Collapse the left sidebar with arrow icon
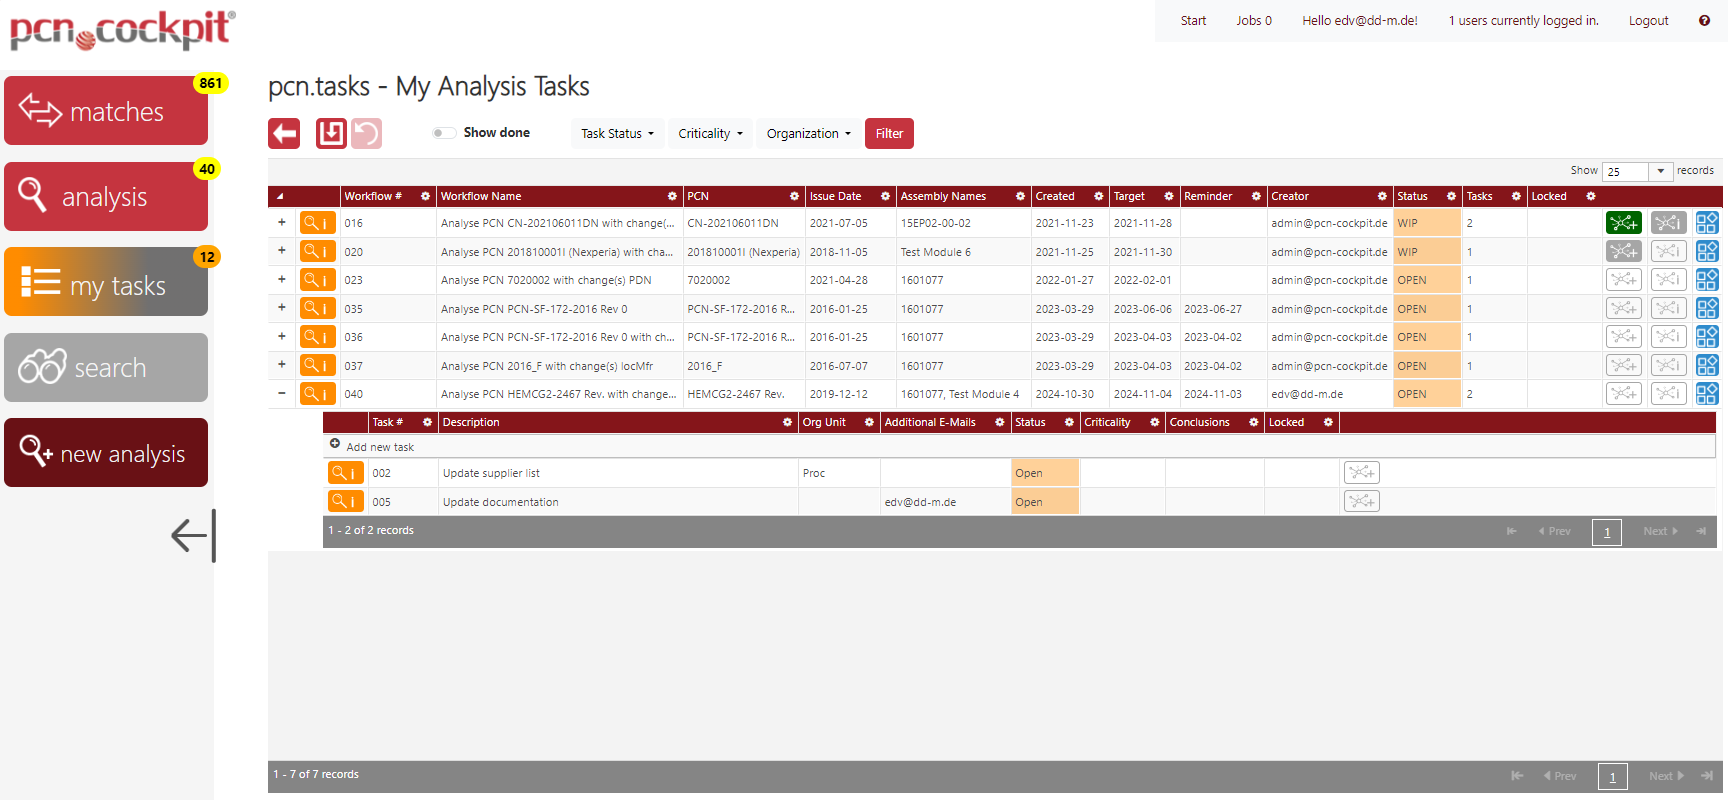 point(193,535)
